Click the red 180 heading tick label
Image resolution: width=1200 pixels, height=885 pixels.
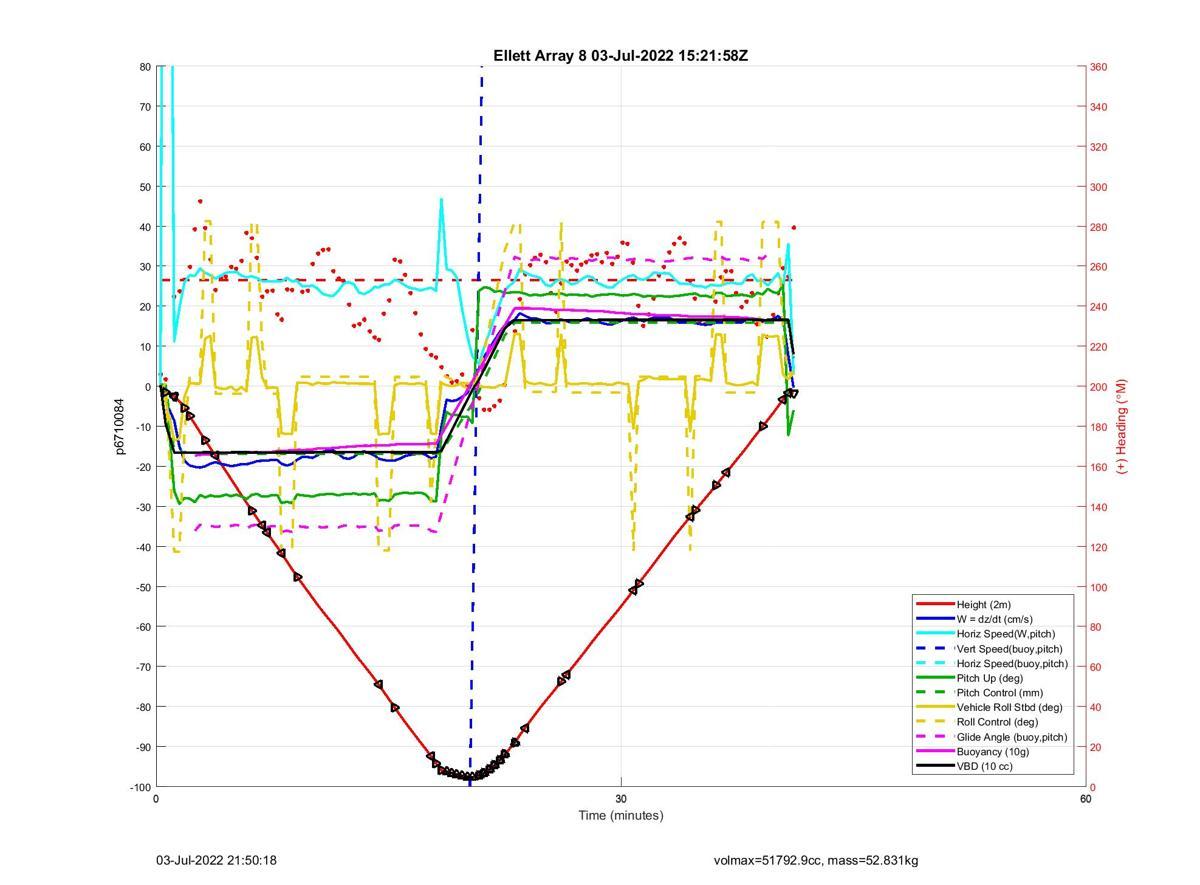[1098, 427]
